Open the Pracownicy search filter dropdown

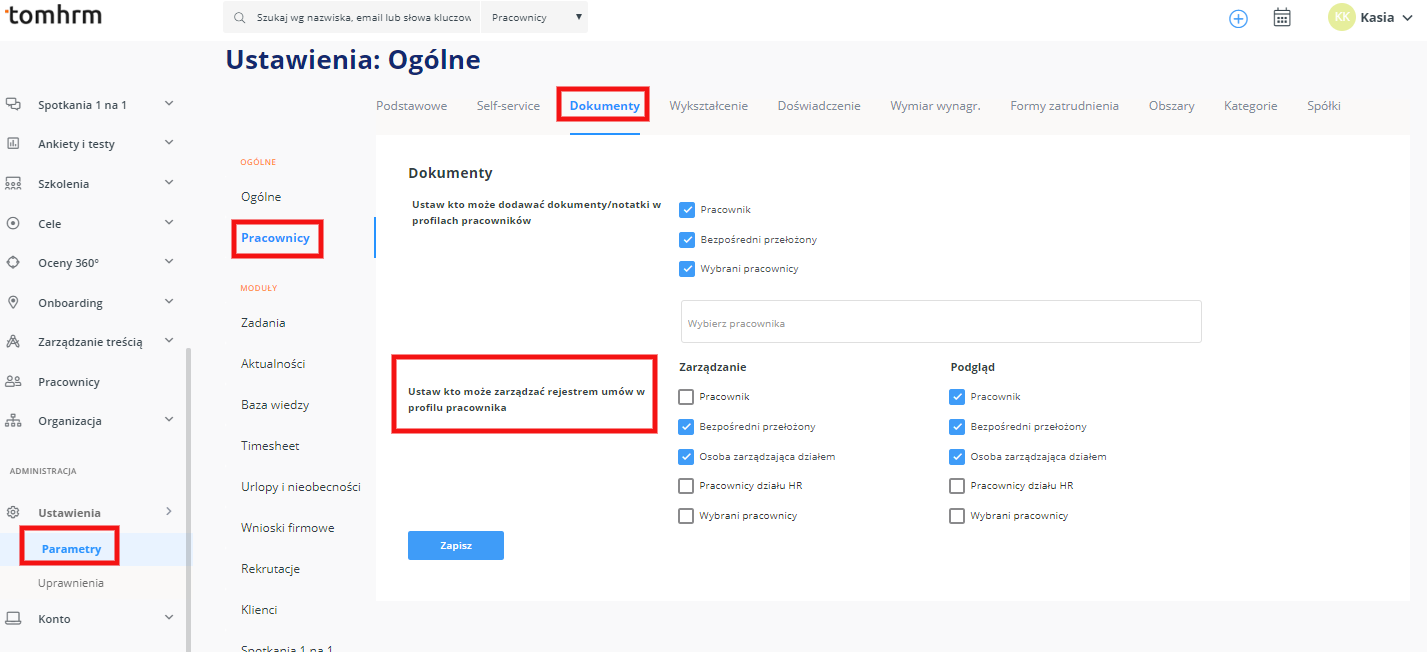tap(535, 18)
